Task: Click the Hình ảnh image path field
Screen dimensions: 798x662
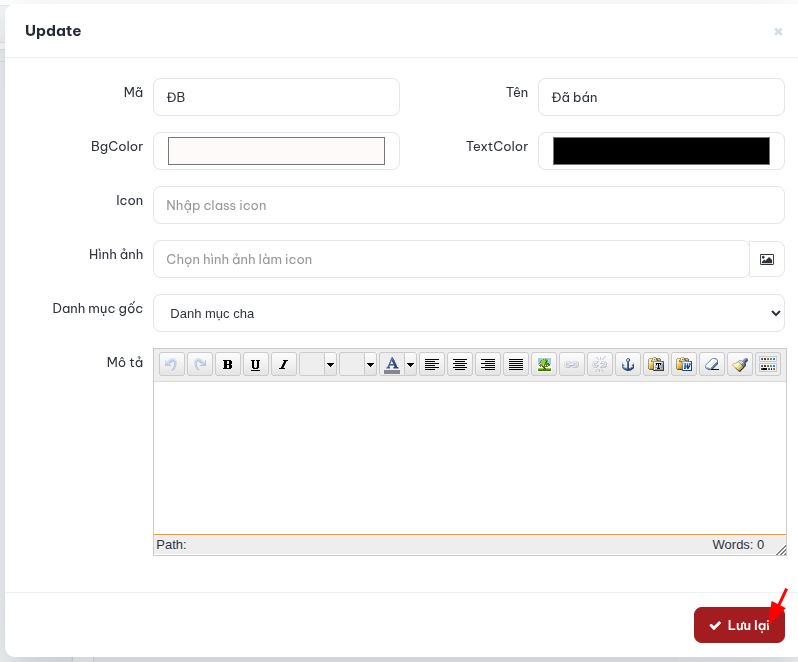Action: [x=451, y=259]
